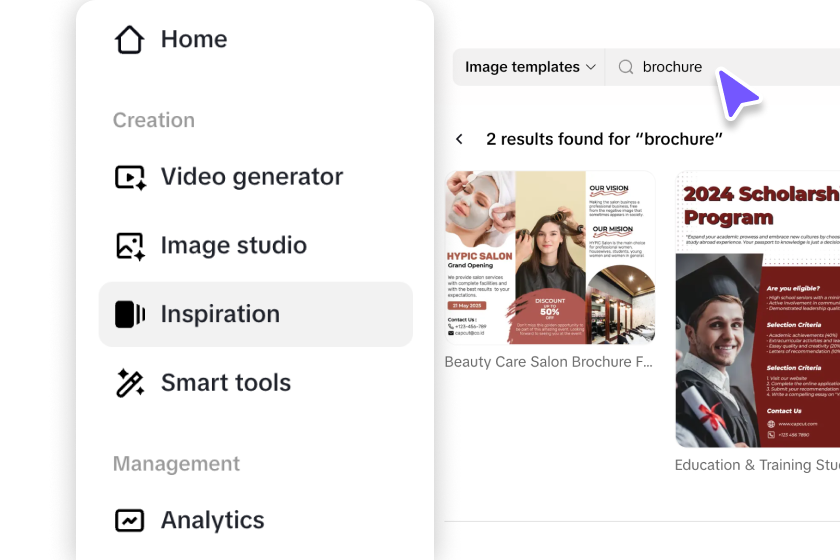Click the Smart tools wand icon
Image resolution: width=840 pixels, height=560 pixels.
(130, 383)
